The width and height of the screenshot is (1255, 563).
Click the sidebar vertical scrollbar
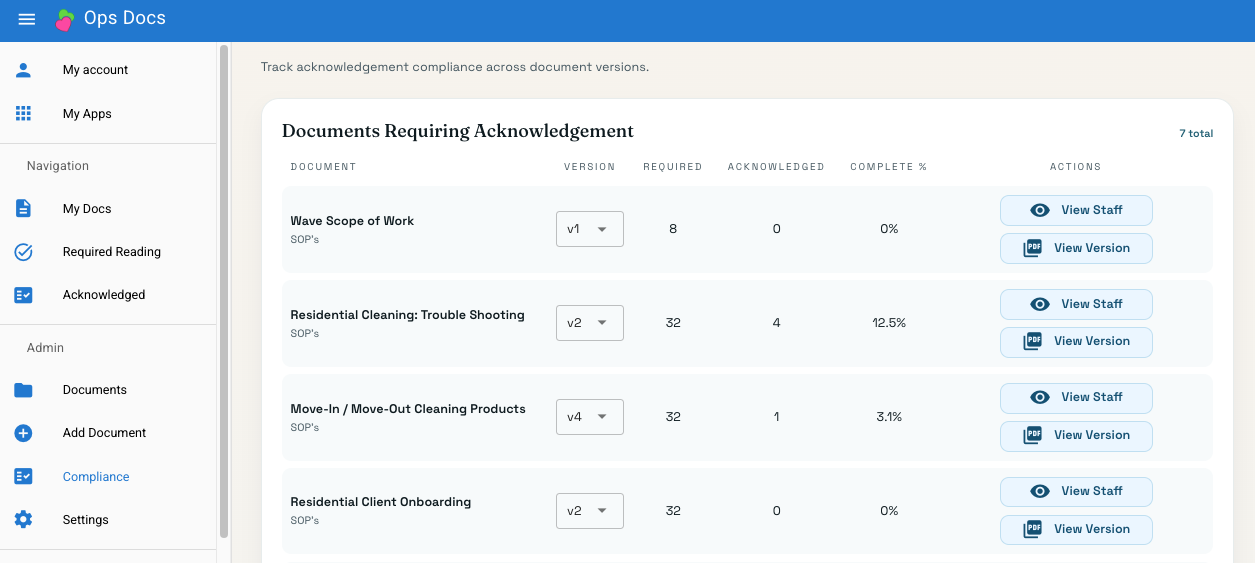point(224,290)
